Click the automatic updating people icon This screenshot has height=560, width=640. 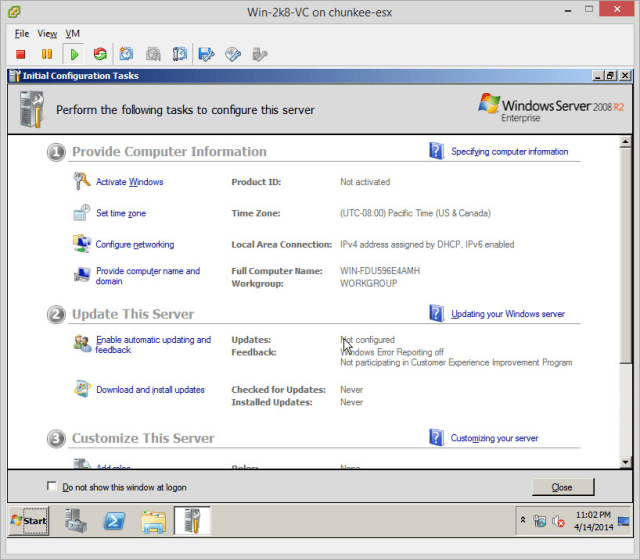pyautogui.click(x=82, y=343)
